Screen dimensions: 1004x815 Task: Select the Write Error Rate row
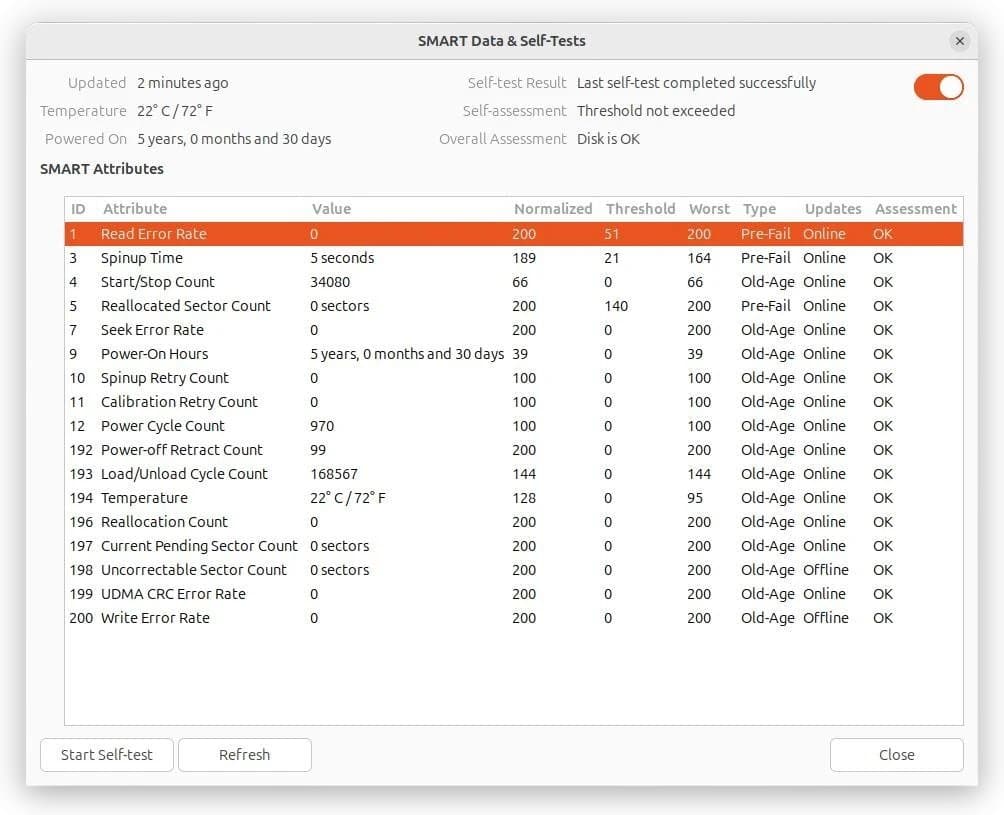[155, 618]
